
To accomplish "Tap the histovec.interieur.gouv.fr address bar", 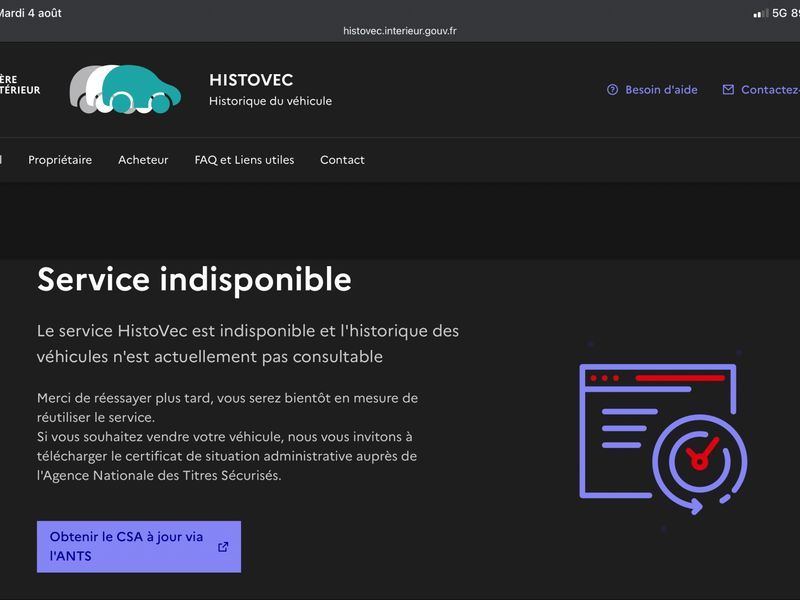I will click(x=400, y=31).
